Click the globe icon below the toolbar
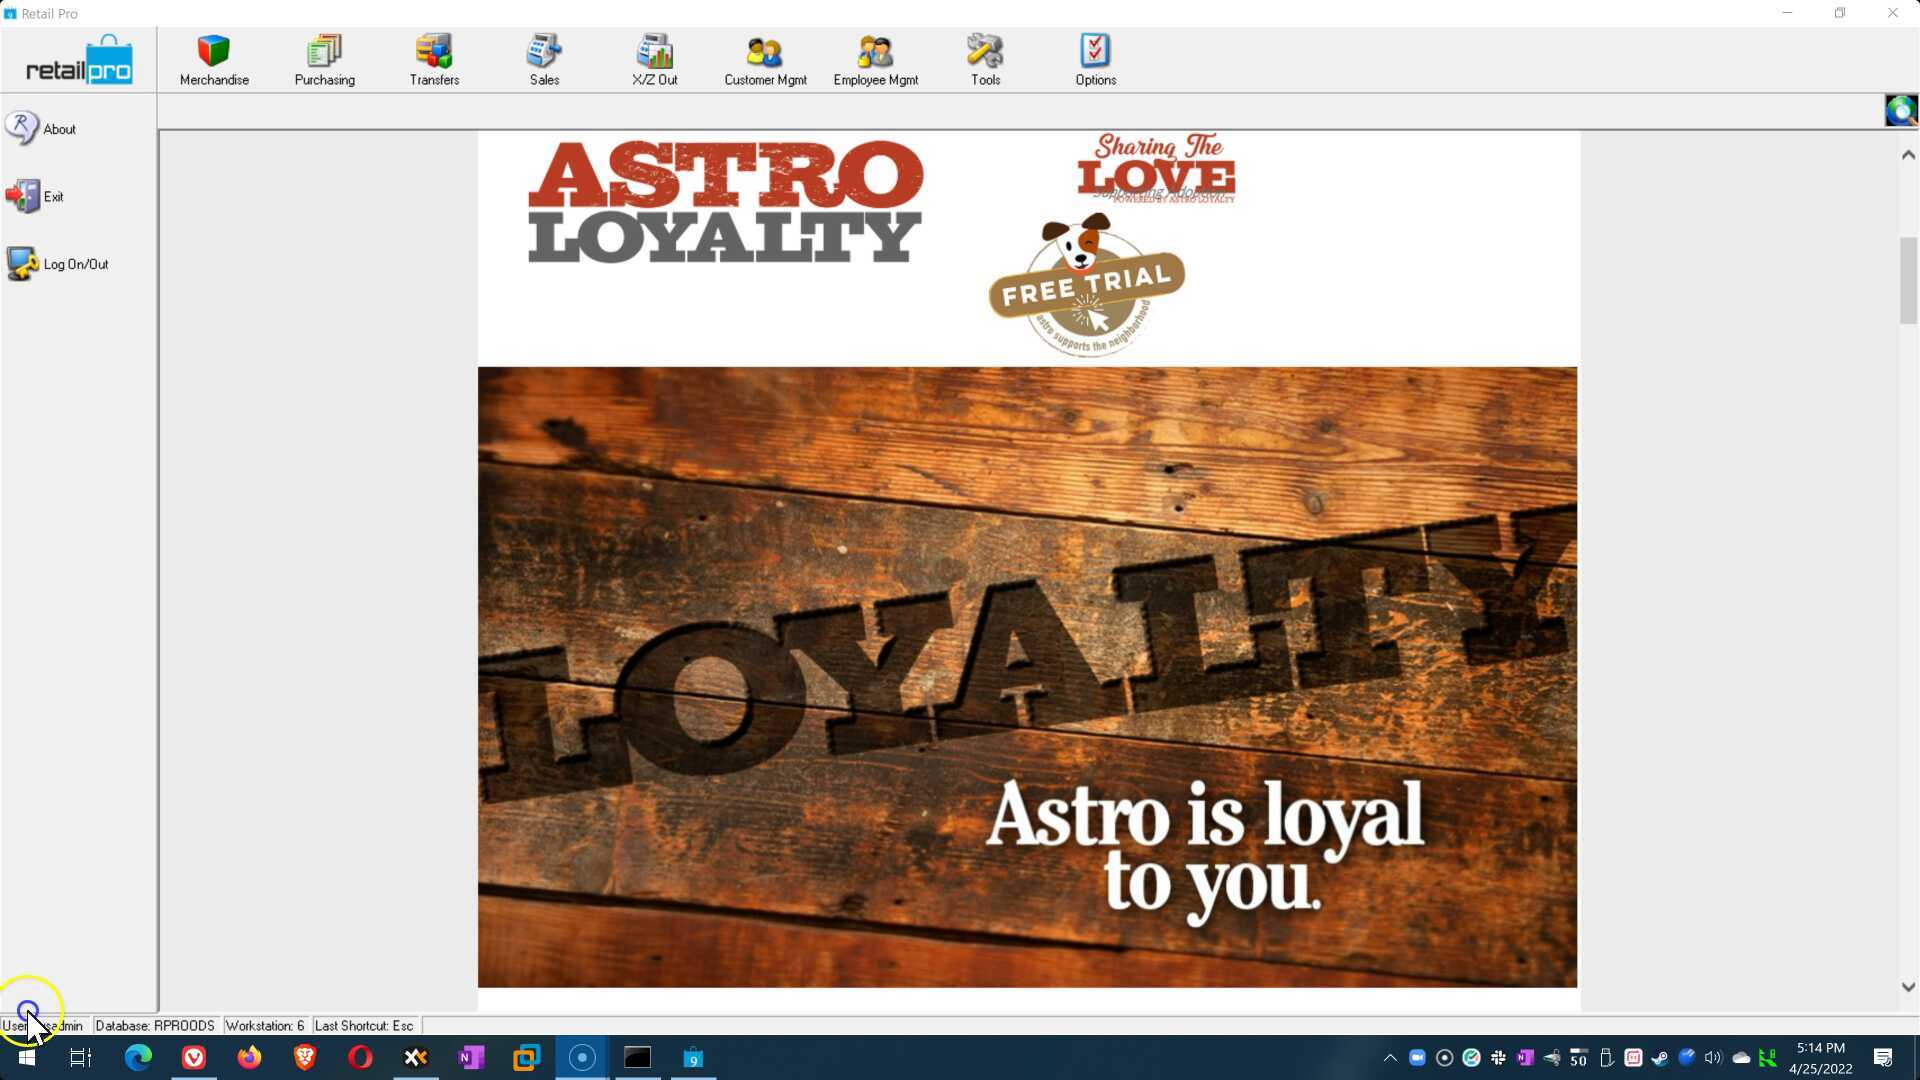The height and width of the screenshot is (1080, 1920). click(1899, 110)
